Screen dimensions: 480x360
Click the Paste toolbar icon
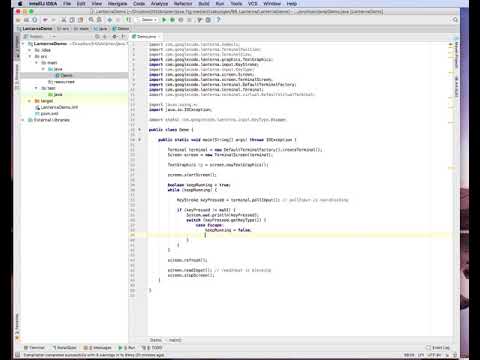pyautogui.click(x=80, y=20)
